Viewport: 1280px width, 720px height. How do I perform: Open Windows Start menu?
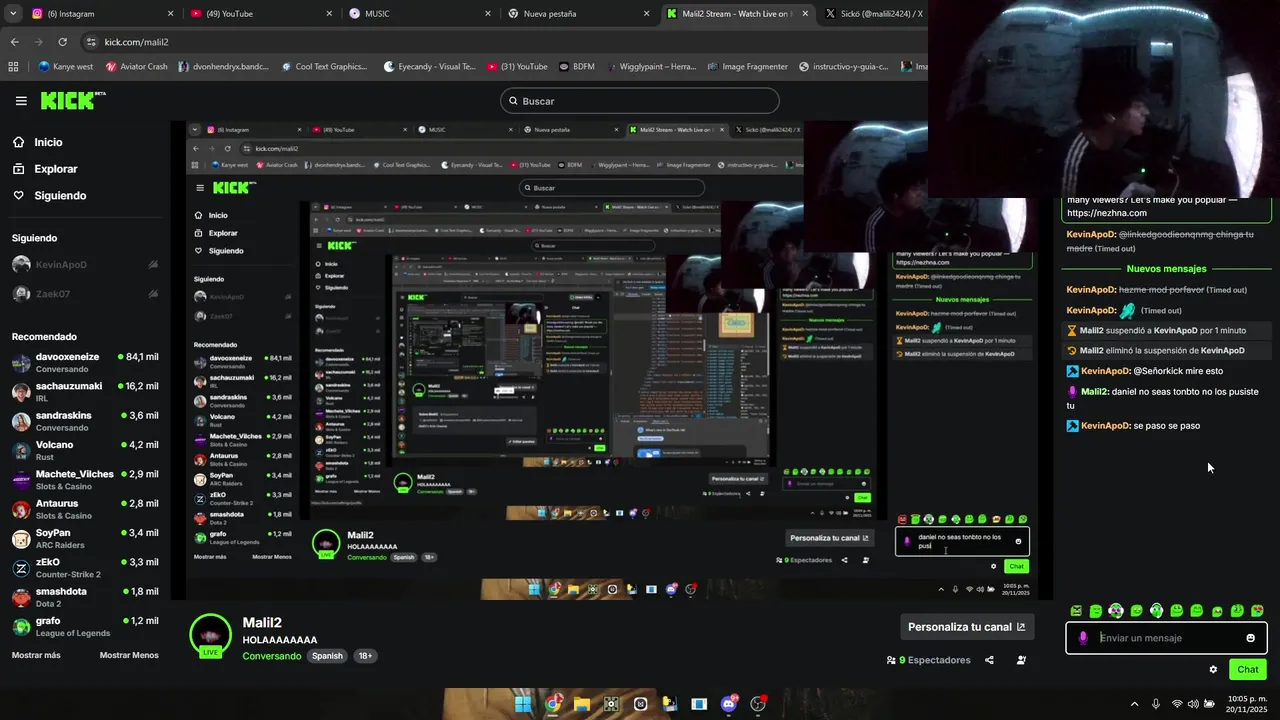click(522, 704)
